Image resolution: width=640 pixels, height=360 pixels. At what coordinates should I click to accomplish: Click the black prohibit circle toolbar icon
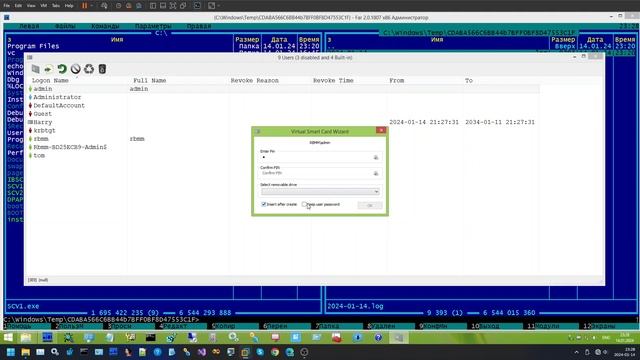point(76,69)
